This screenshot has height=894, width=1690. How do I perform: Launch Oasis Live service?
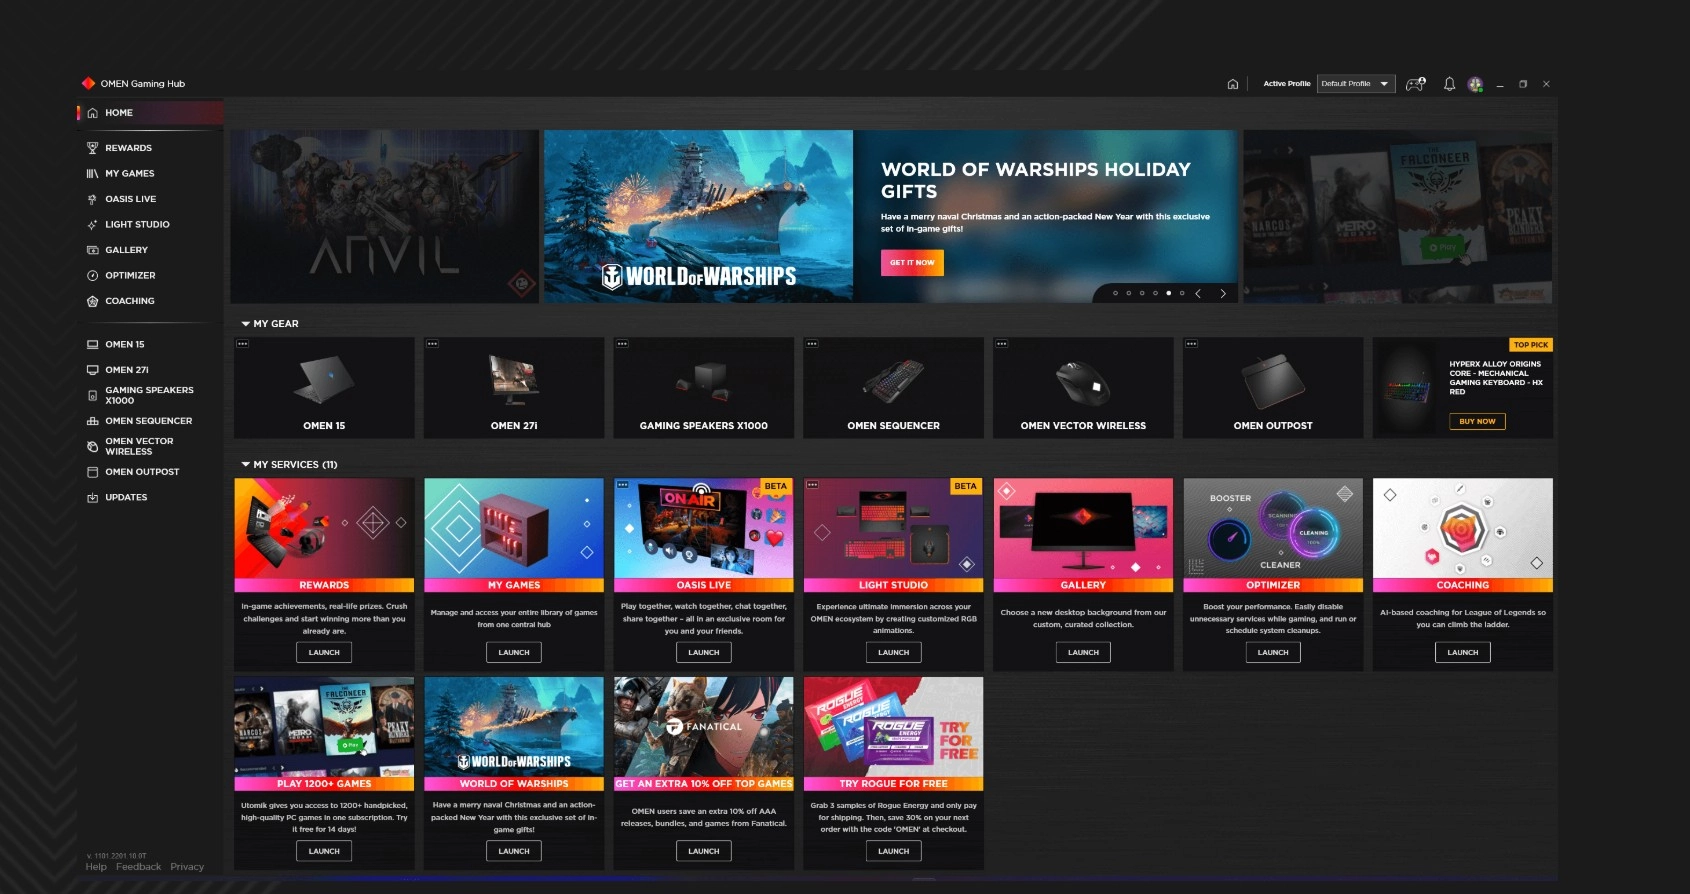point(704,652)
